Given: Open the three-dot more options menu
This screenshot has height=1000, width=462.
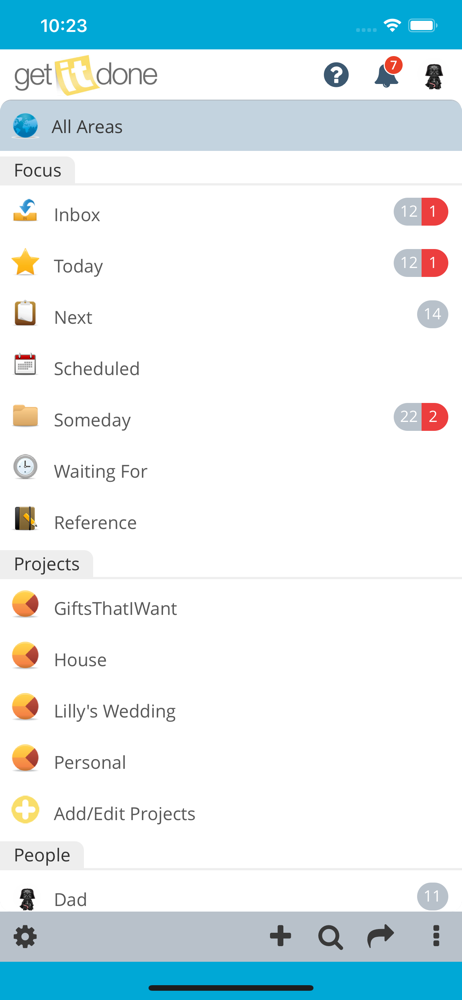Looking at the screenshot, I should [436, 936].
